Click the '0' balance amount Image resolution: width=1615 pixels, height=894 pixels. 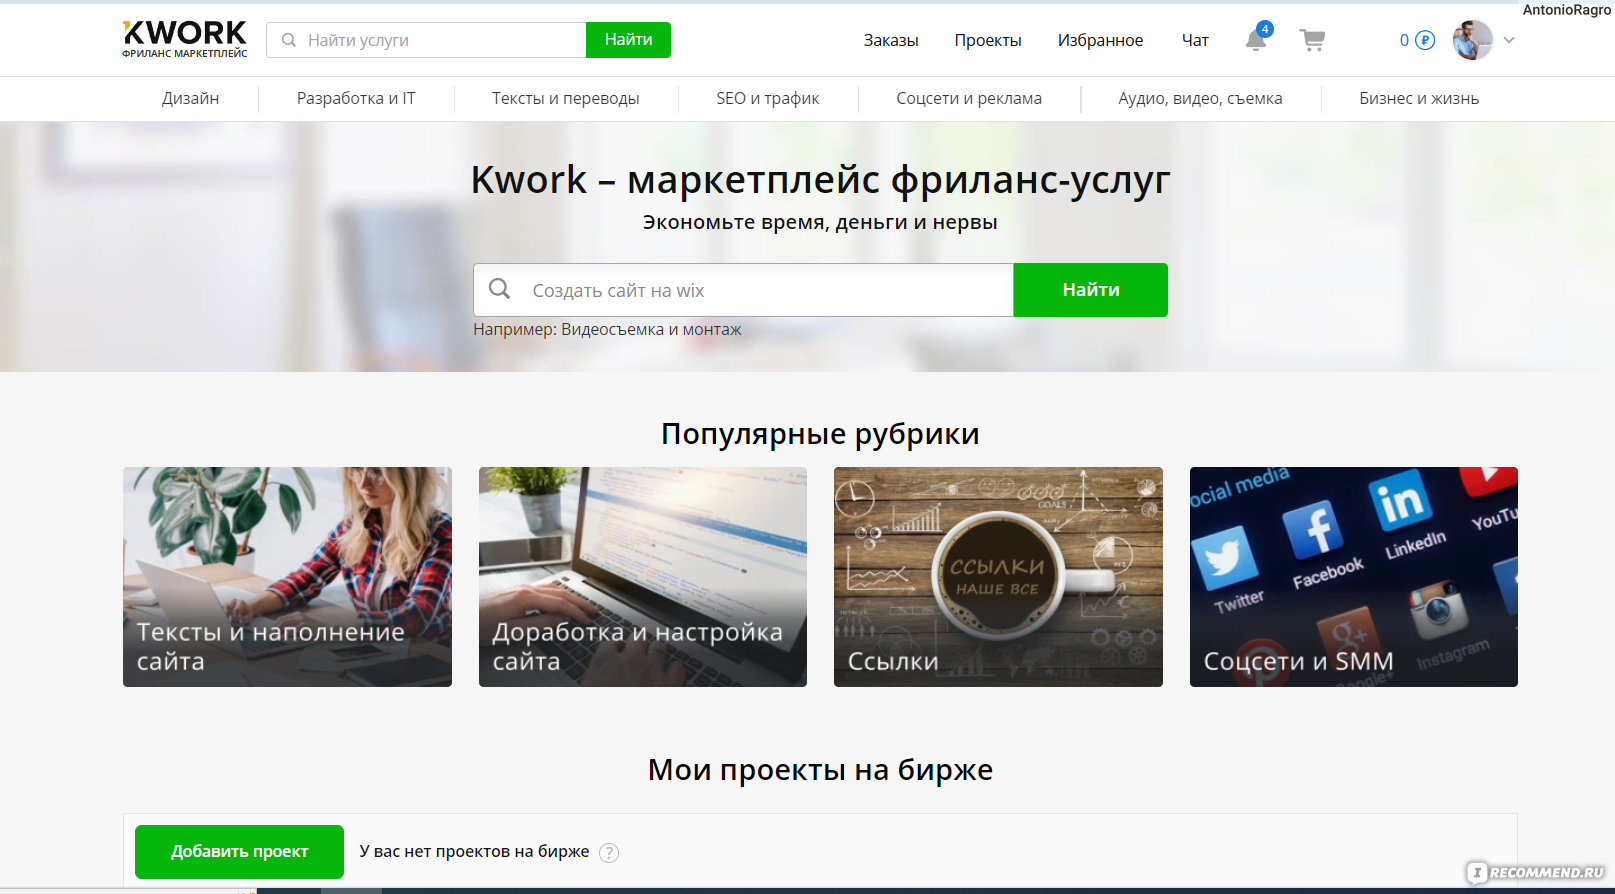(1404, 40)
